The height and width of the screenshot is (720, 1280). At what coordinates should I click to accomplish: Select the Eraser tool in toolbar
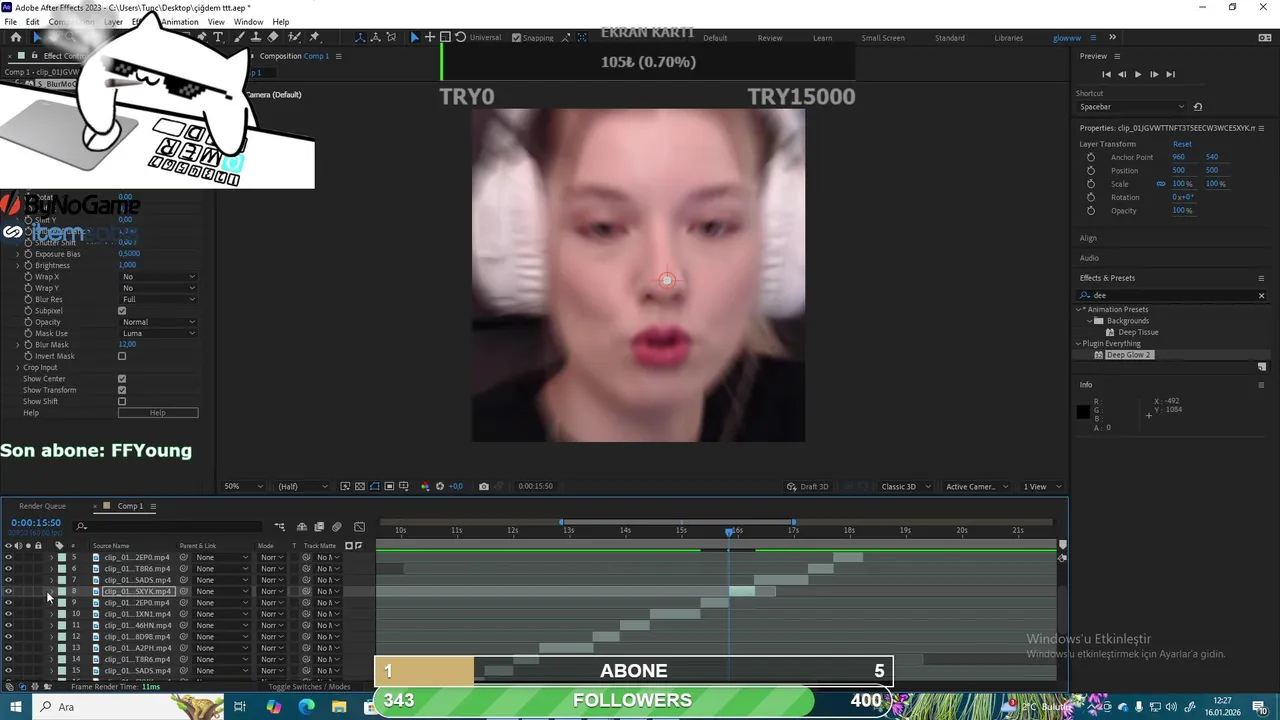coord(273,37)
